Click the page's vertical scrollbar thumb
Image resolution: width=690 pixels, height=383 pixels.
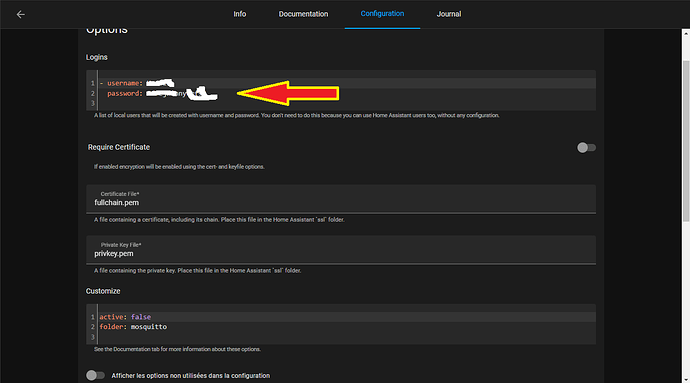[686, 141]
